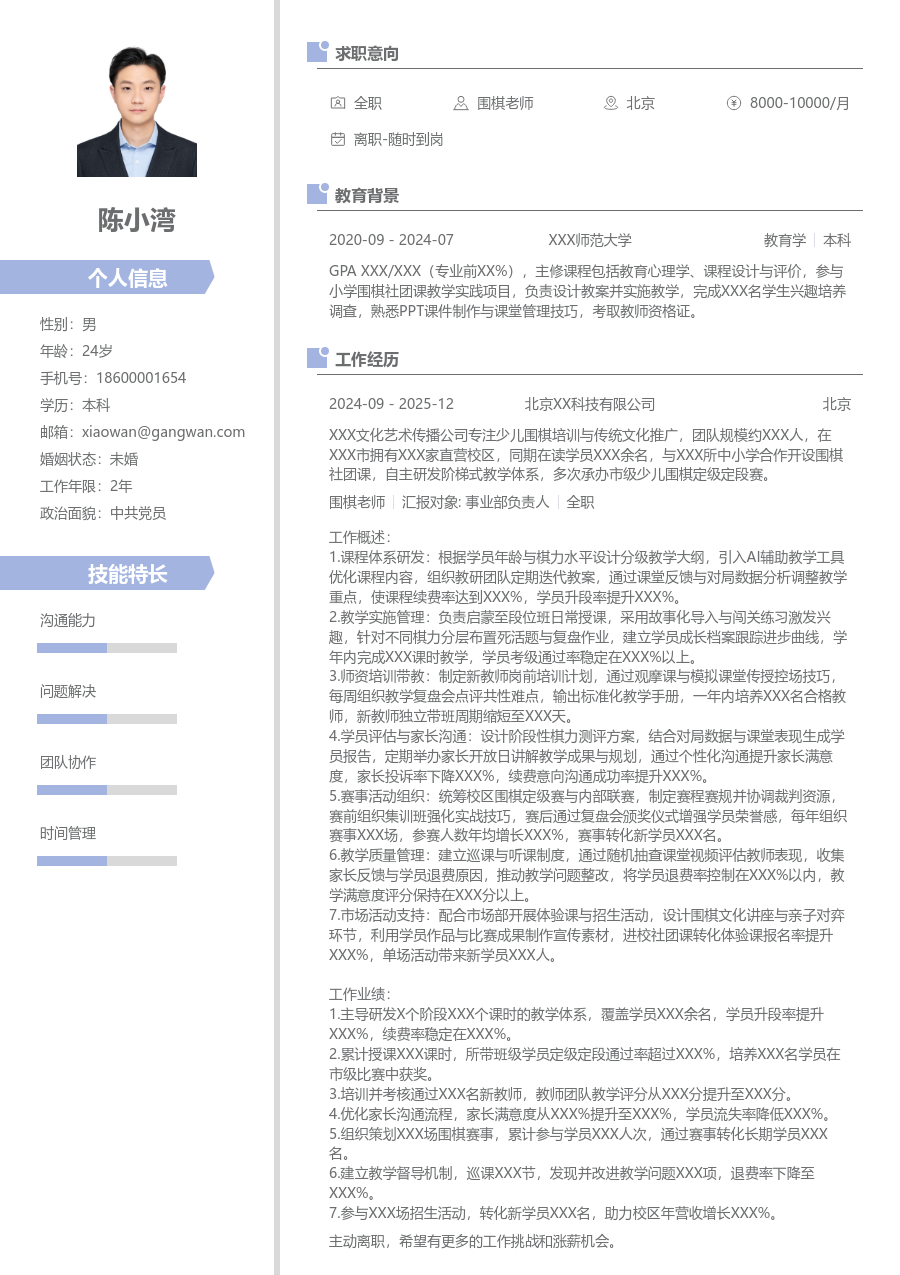Select the 技能特长 section banner
This screenshot has width=900, height=1275.
click(107, 573)
